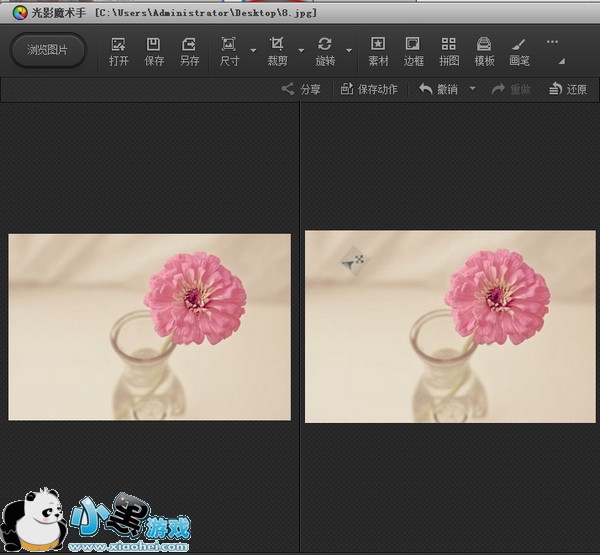Select the 模板 template icon

[x=484, y=51]
